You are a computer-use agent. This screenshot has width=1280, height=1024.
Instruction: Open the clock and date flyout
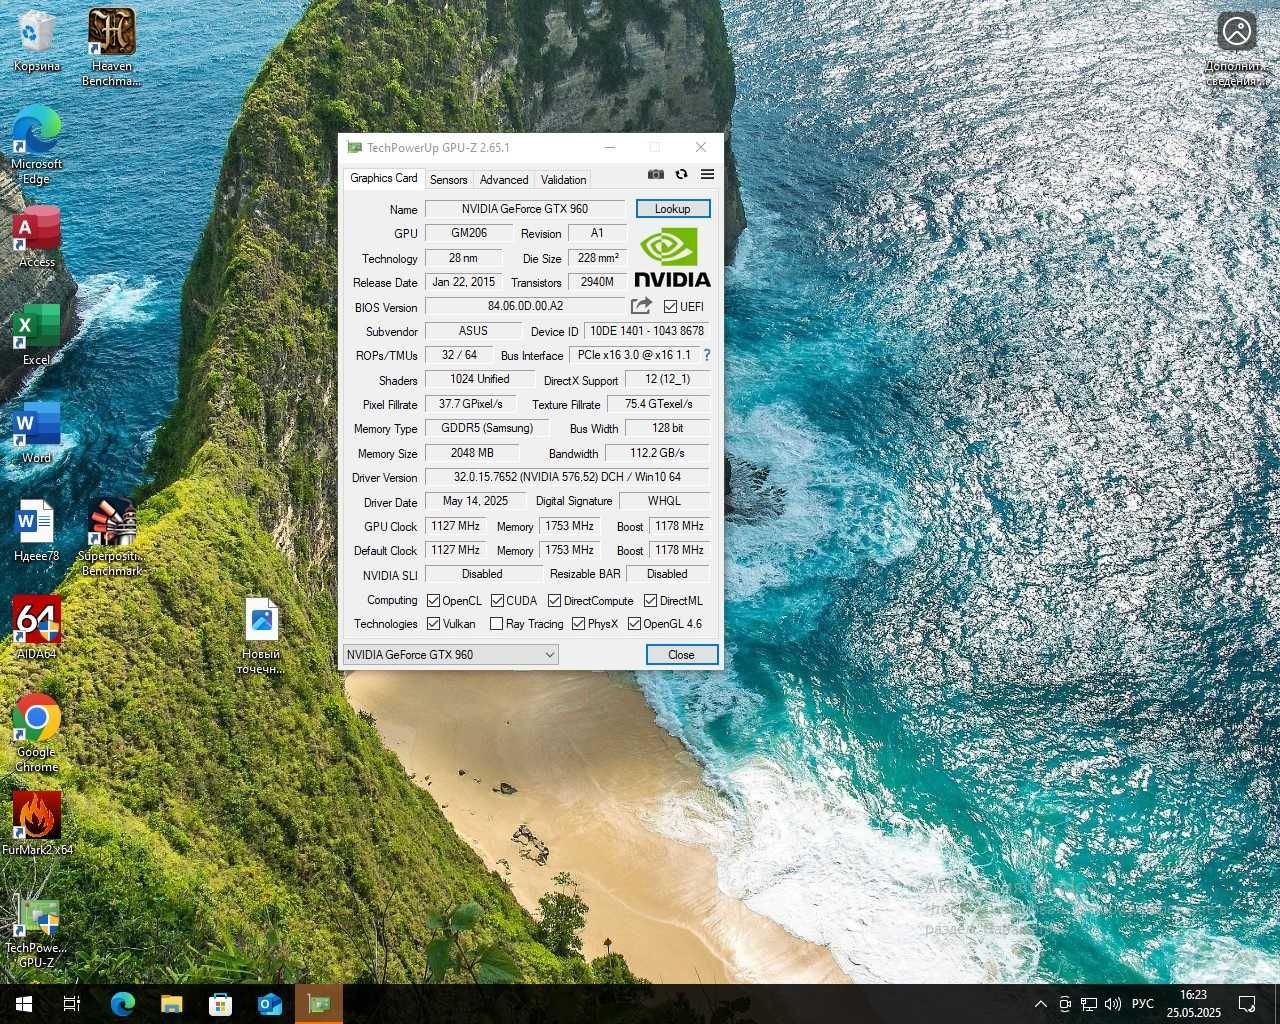(x=1194, y=1004)
